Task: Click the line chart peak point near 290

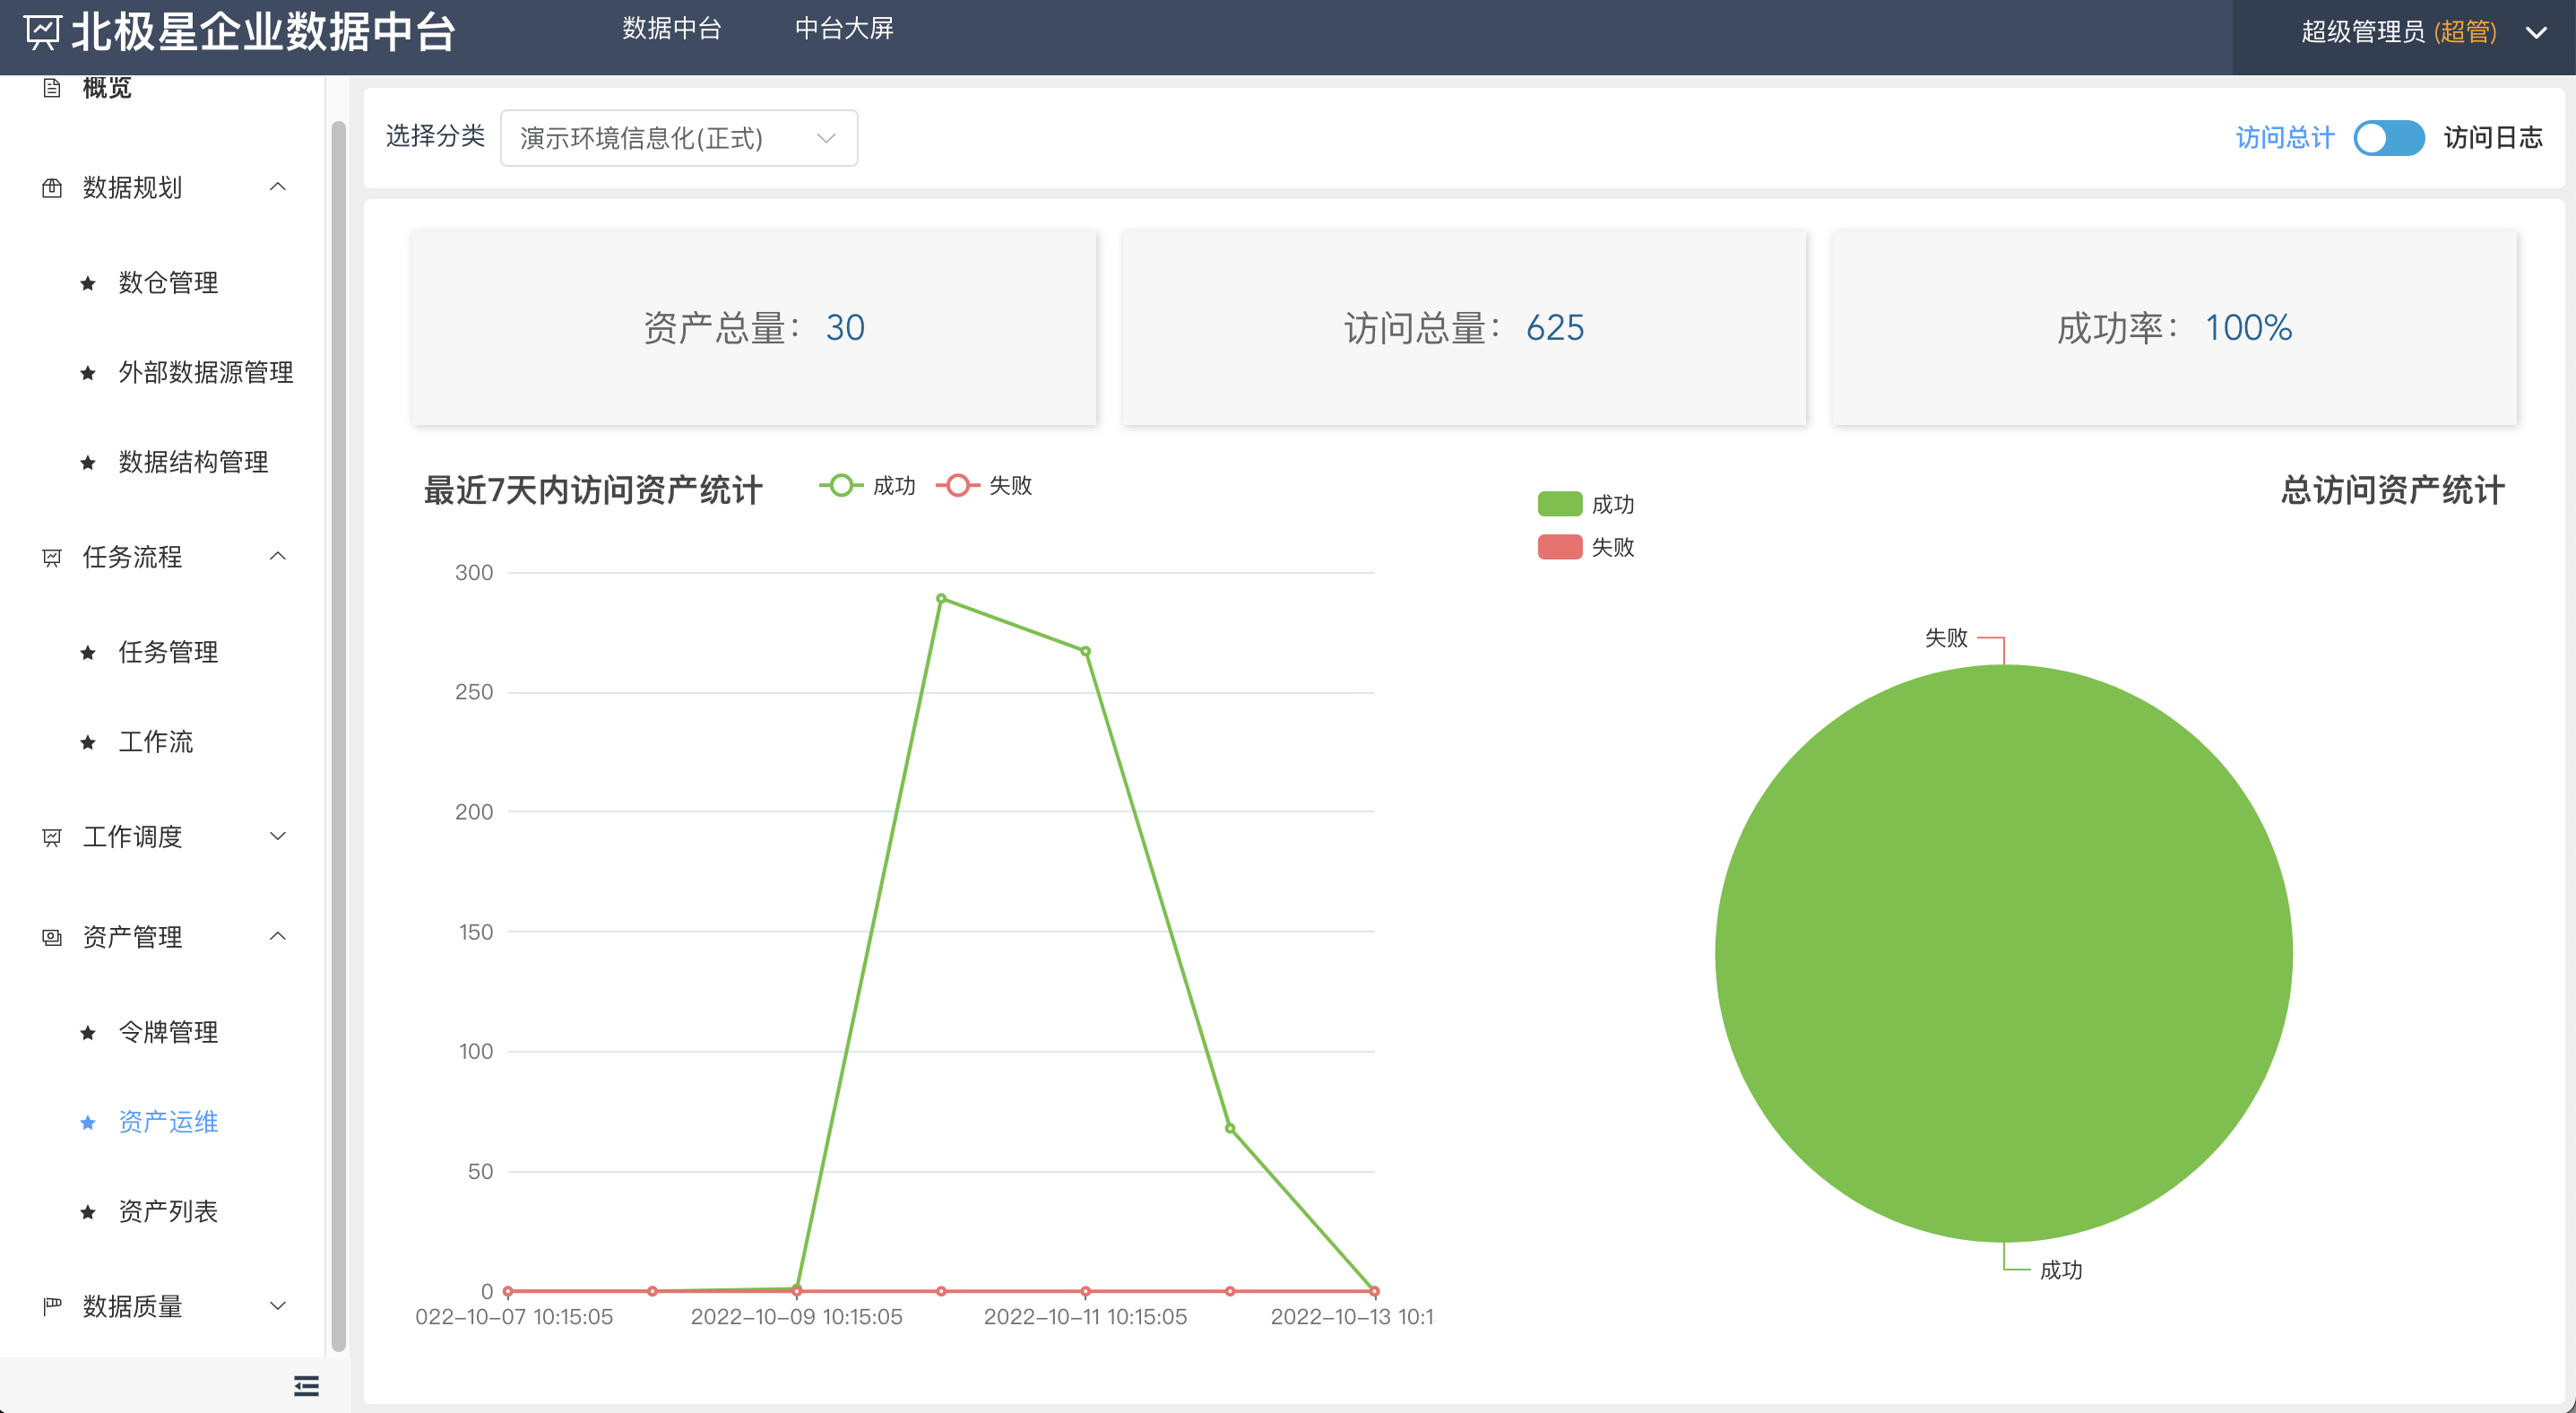Action: (941, 598)
